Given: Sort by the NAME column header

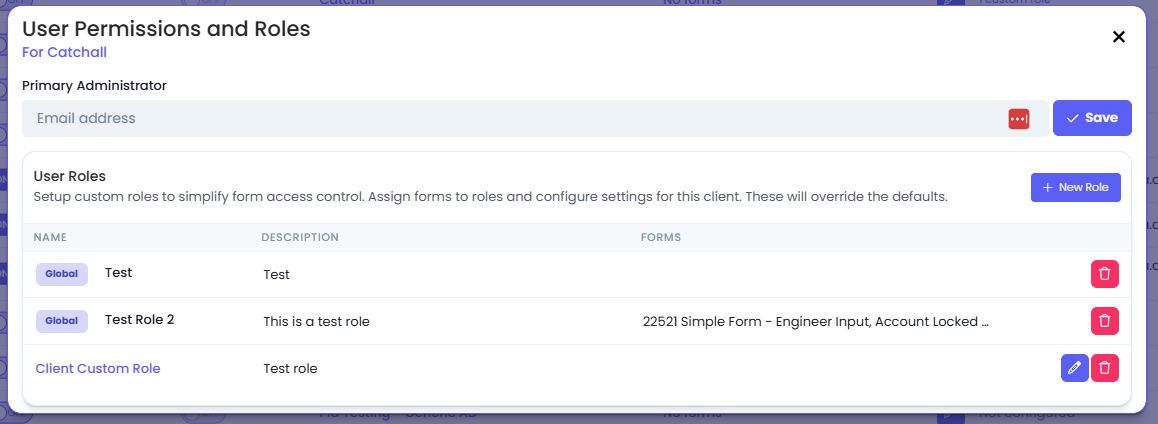Looking at the screenshot, I should 50,237.
